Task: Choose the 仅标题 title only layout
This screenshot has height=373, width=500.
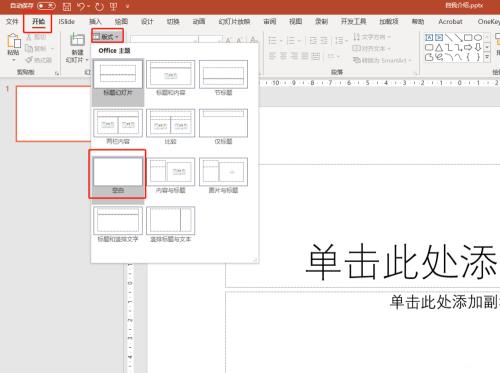Action: (x=223, y=127)
